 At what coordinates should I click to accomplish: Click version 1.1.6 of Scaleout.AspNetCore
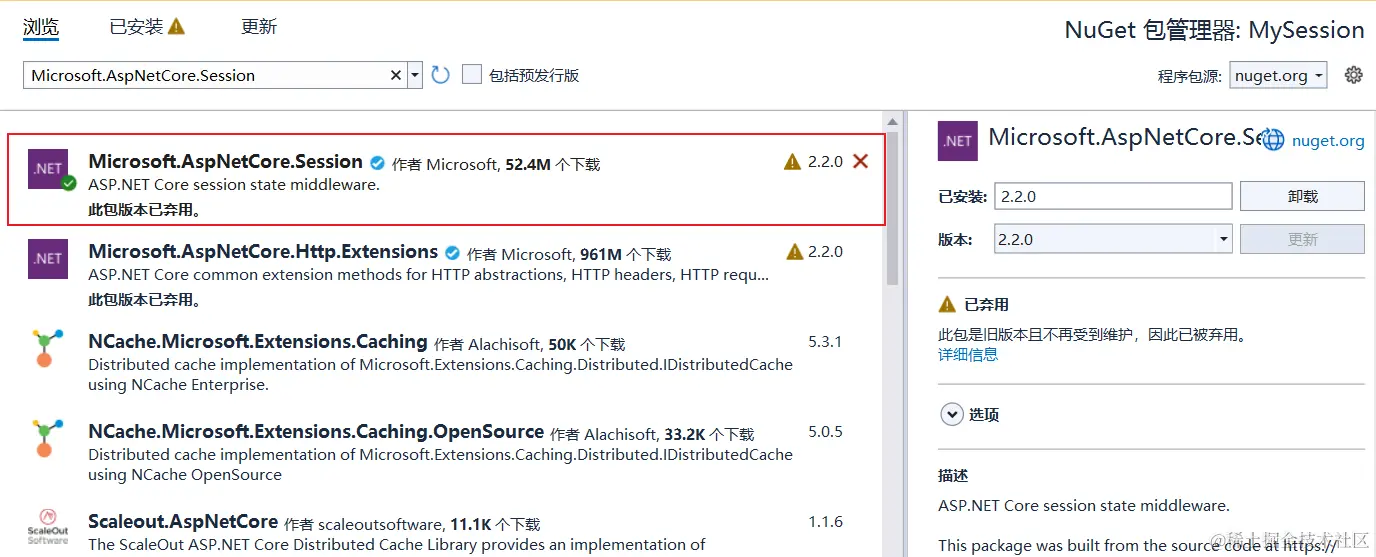(x=825, y=521)
